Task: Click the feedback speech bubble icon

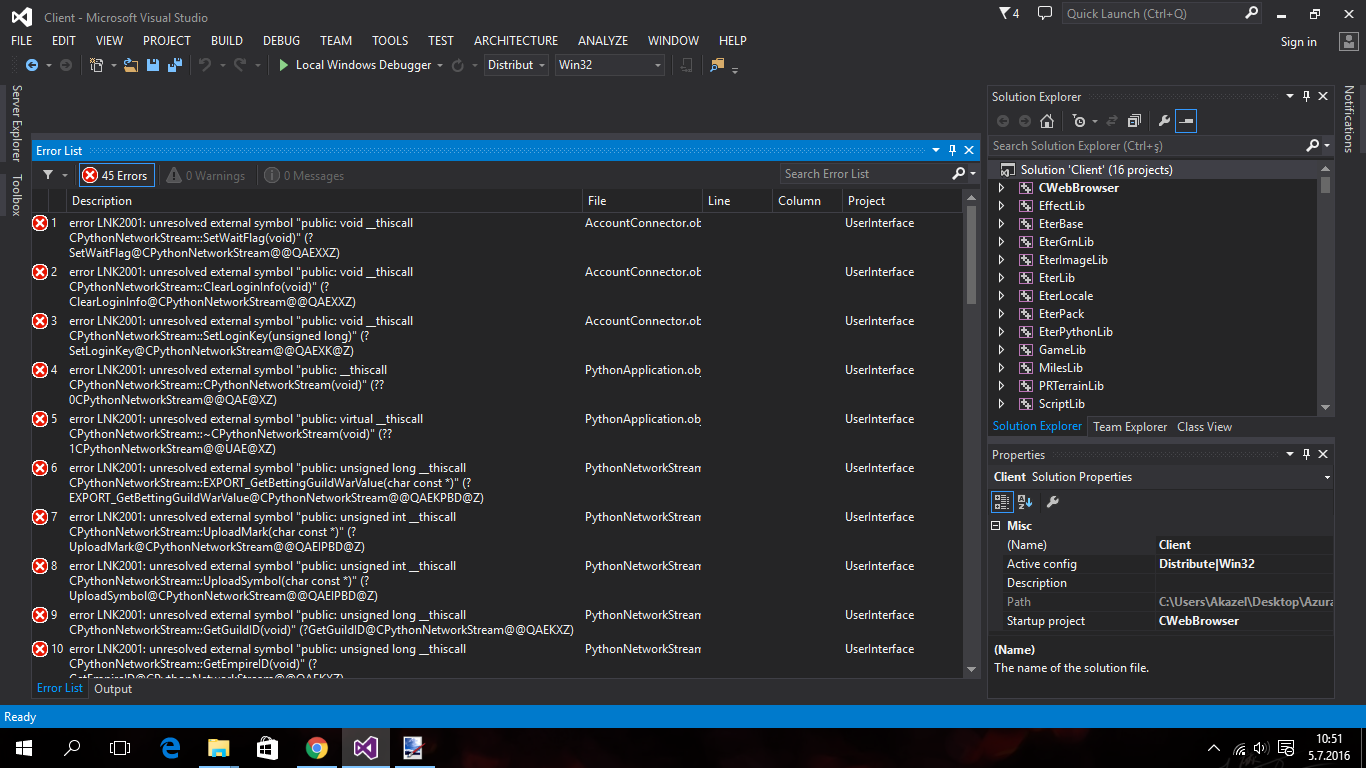Action: [x=1045, y=13]
